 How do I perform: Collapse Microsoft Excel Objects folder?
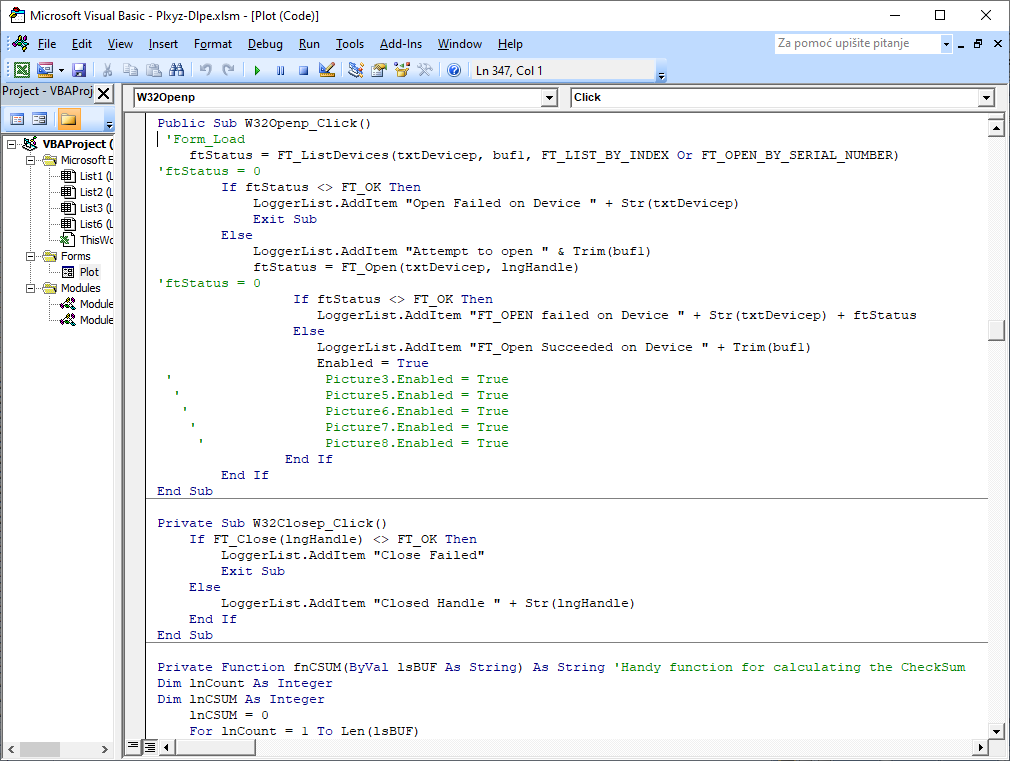click(30, 160)
